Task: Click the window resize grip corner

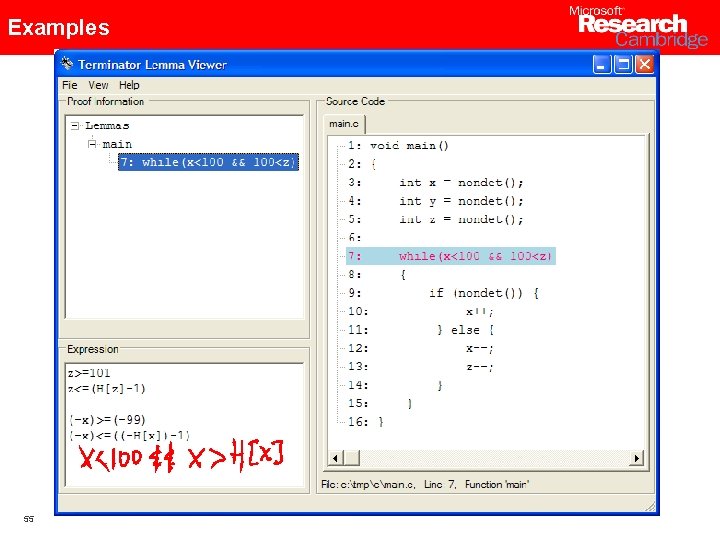Action: [x=650, y=506]
